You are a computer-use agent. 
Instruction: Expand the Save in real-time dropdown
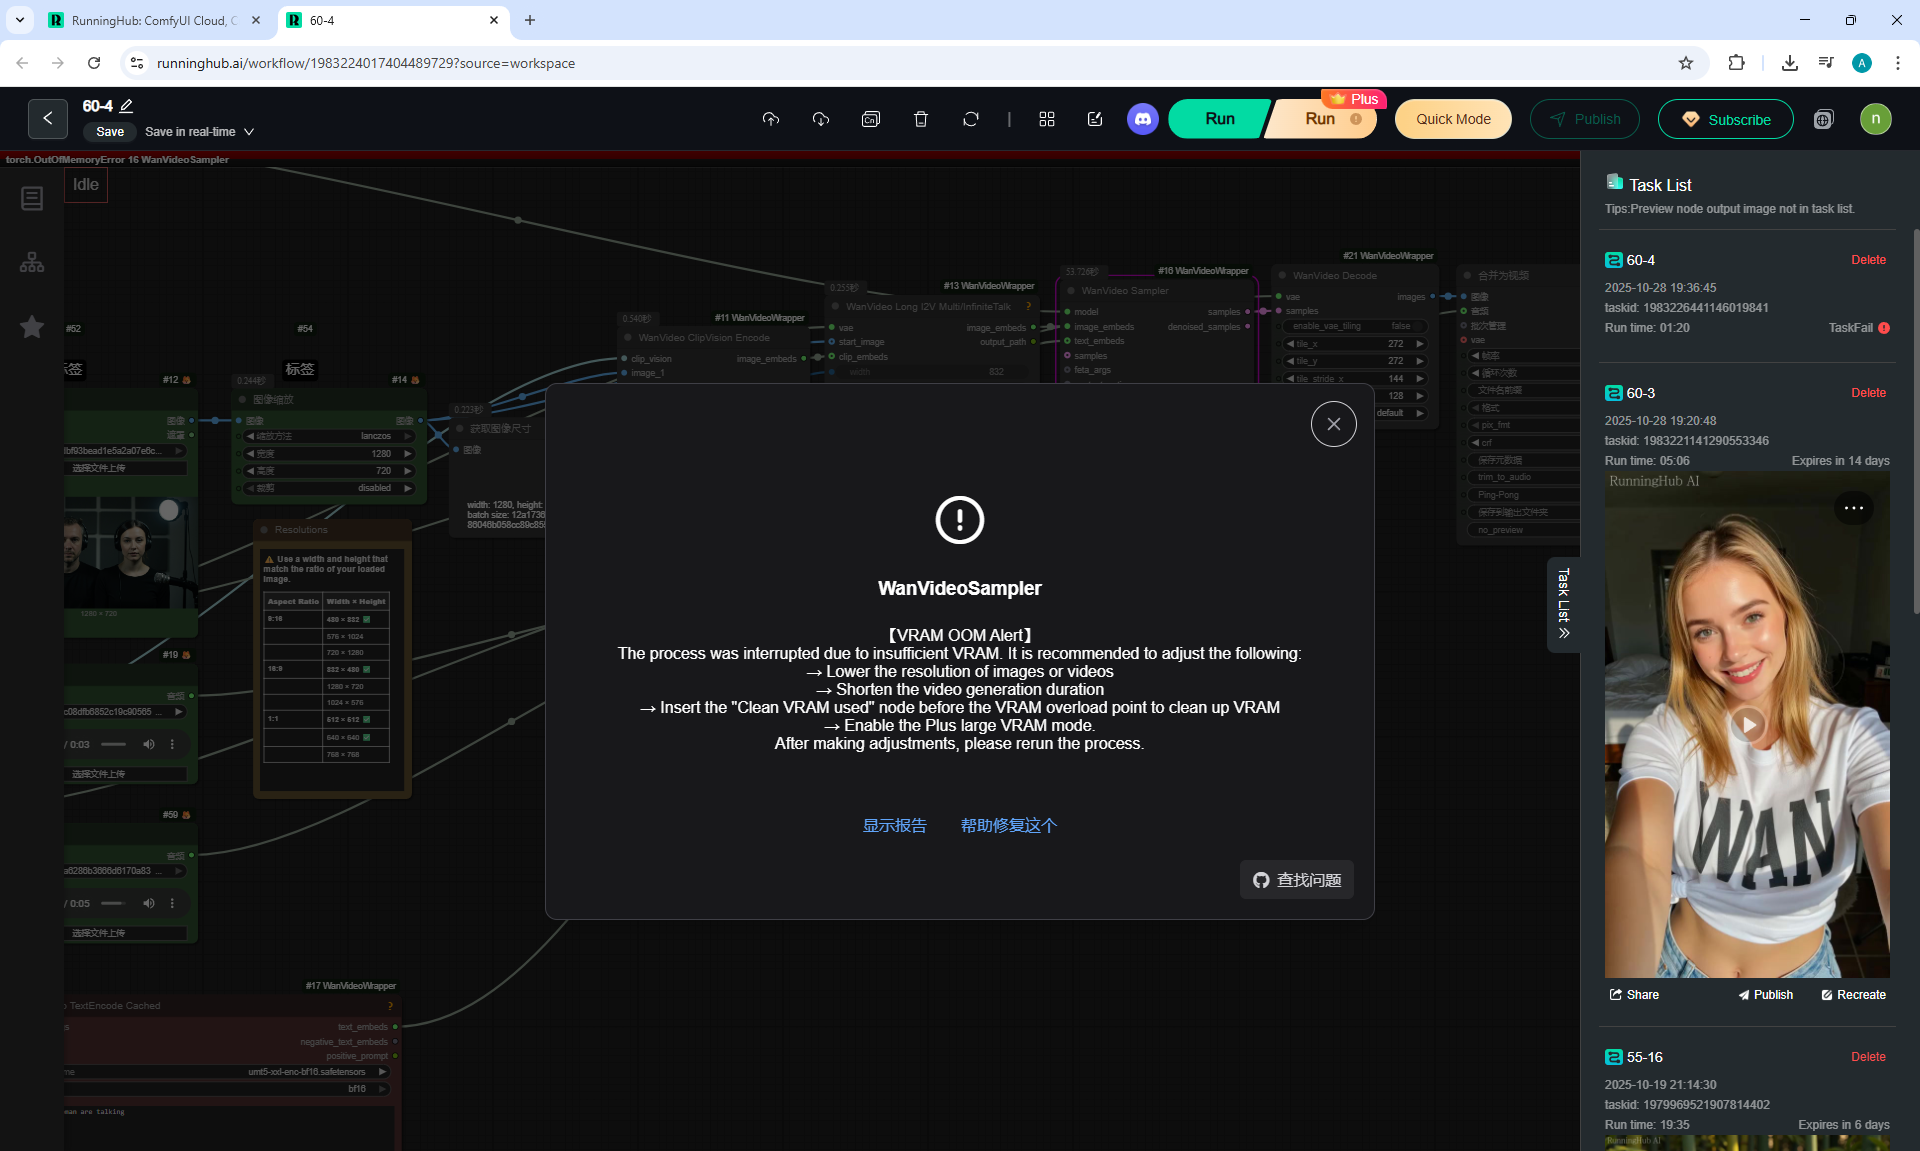pos(249,132)
